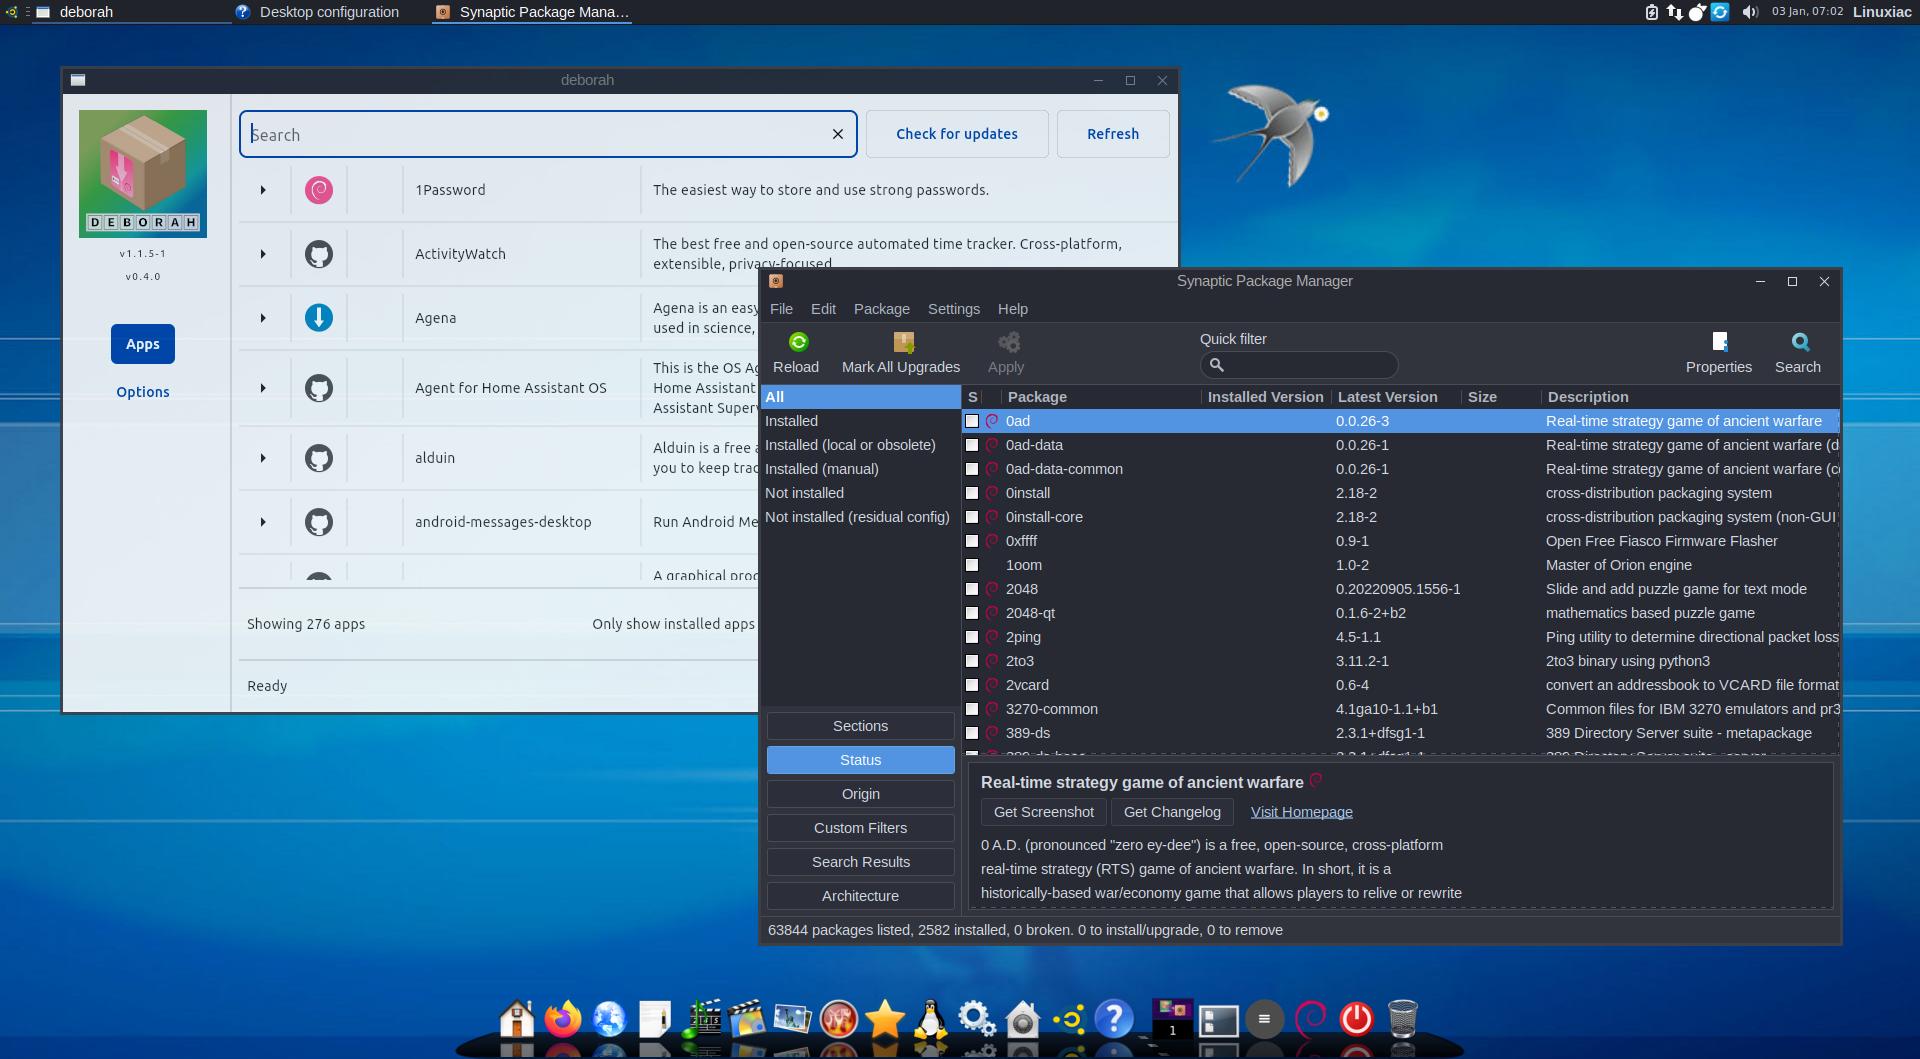Expand the 1Password row arrow

263,190
